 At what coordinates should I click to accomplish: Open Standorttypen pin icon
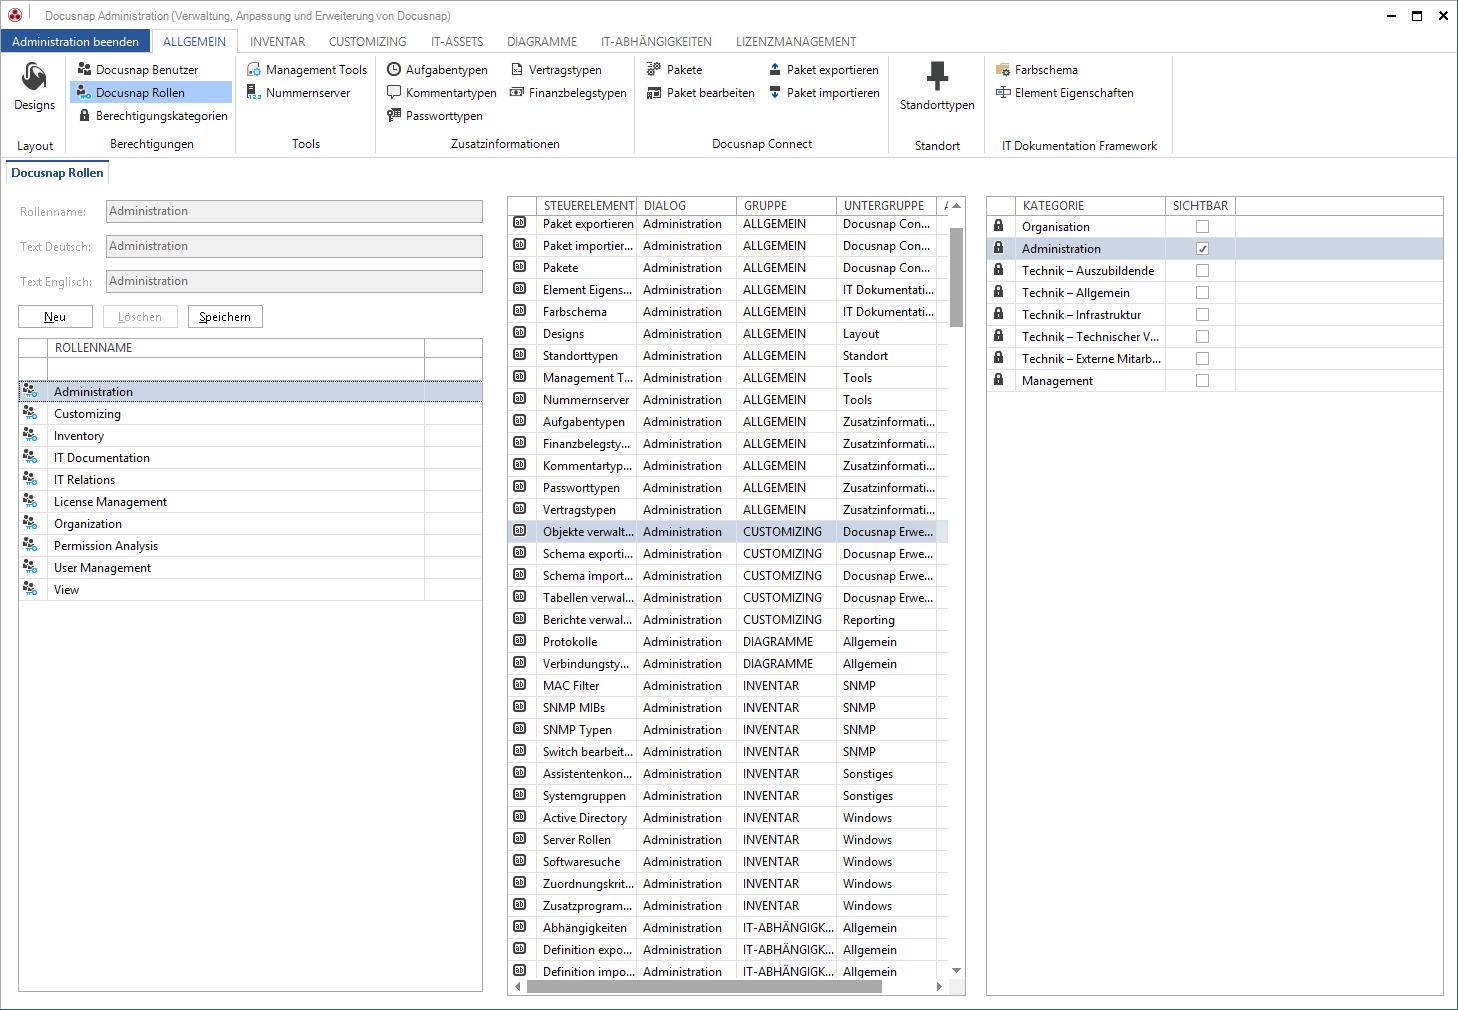click(937, 76)
